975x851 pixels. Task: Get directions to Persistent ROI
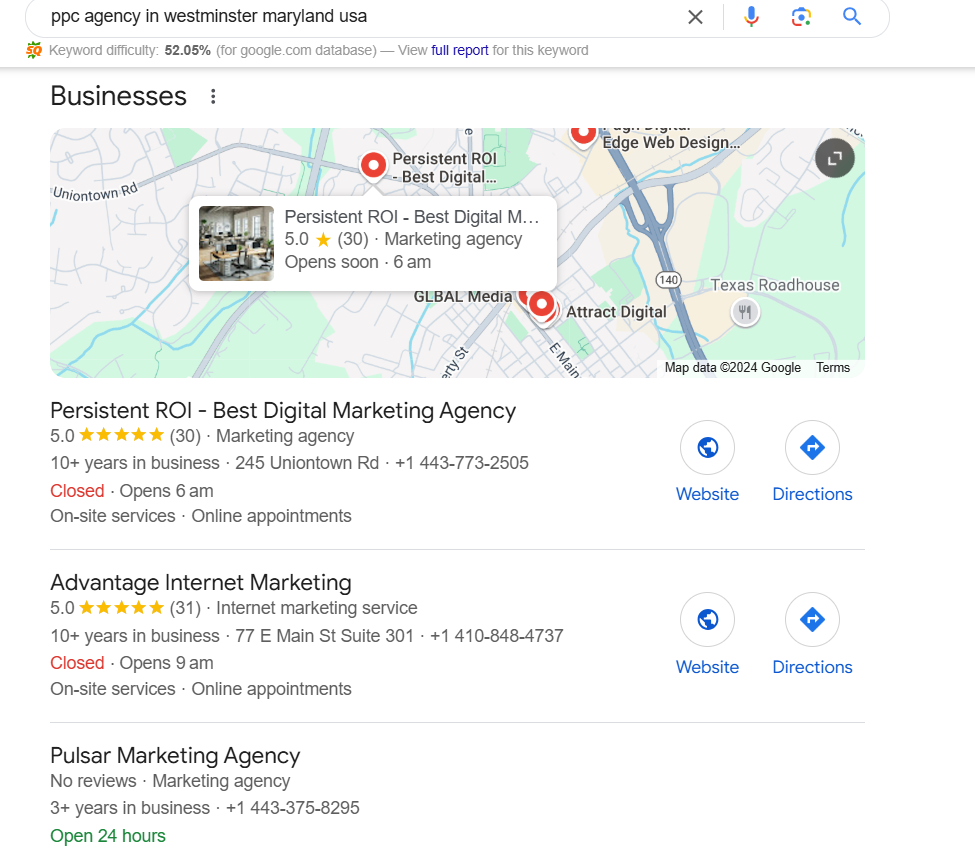812,447
